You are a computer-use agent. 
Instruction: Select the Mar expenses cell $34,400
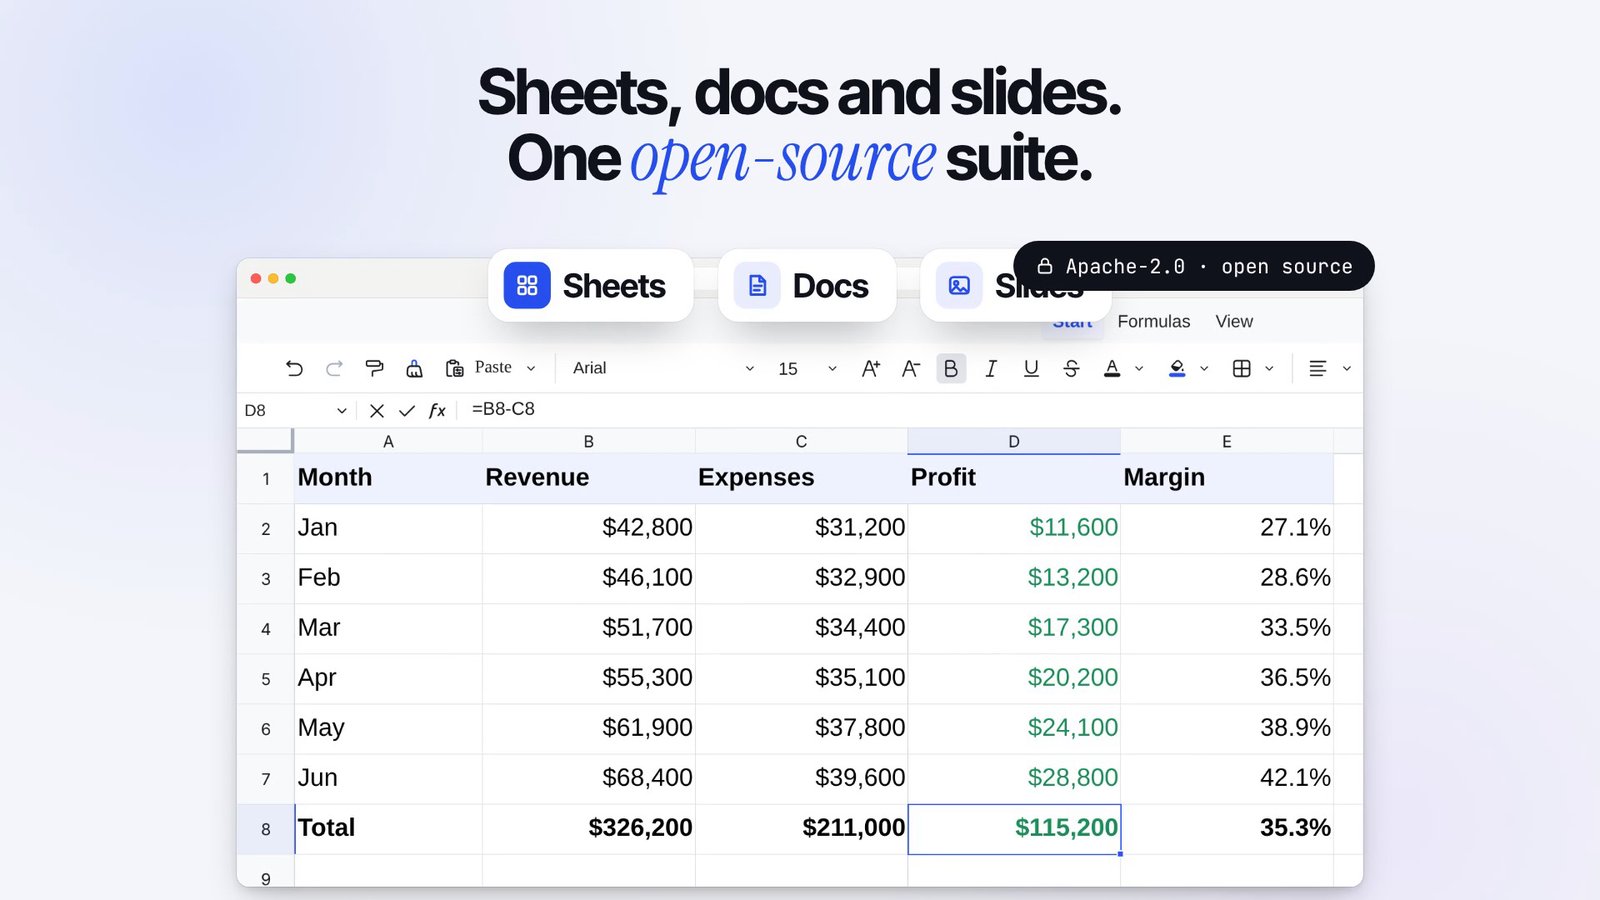[x=801, y=628]
